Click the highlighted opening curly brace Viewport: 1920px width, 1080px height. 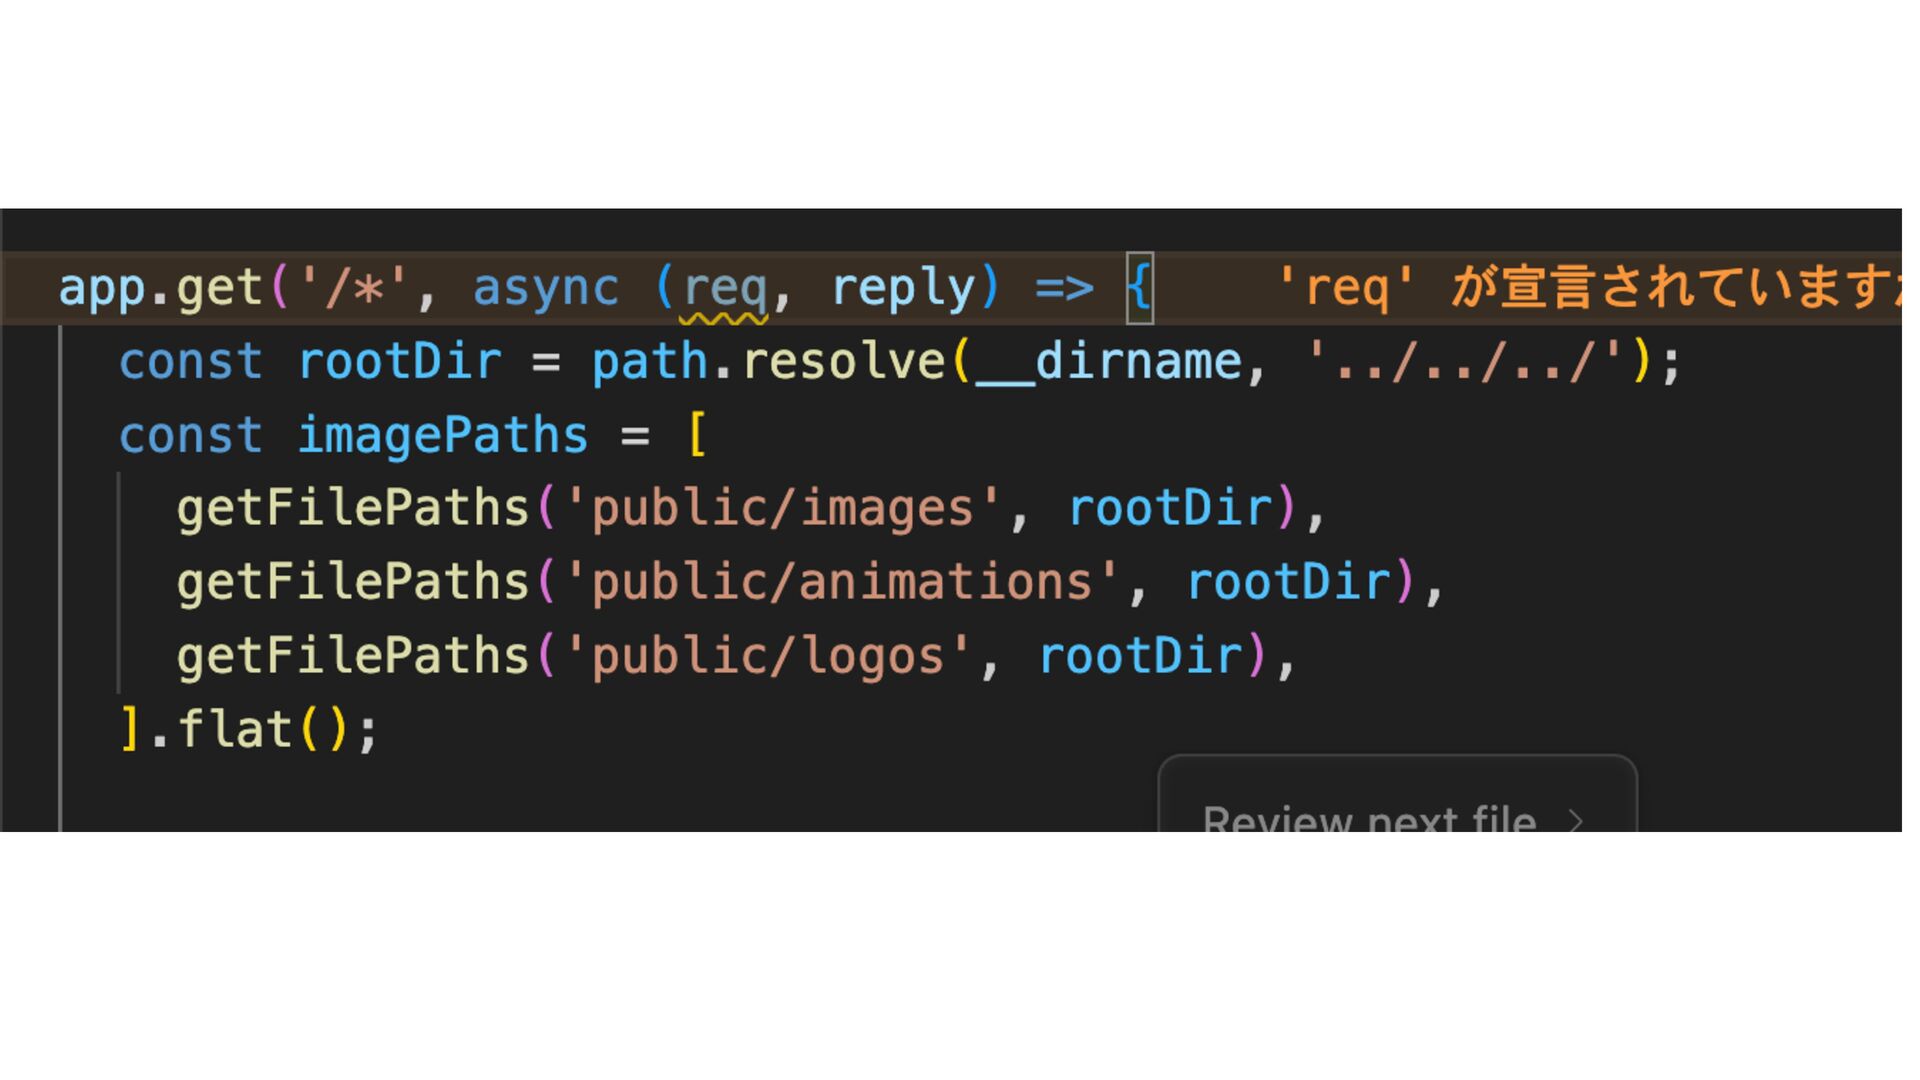(1139, 288)
